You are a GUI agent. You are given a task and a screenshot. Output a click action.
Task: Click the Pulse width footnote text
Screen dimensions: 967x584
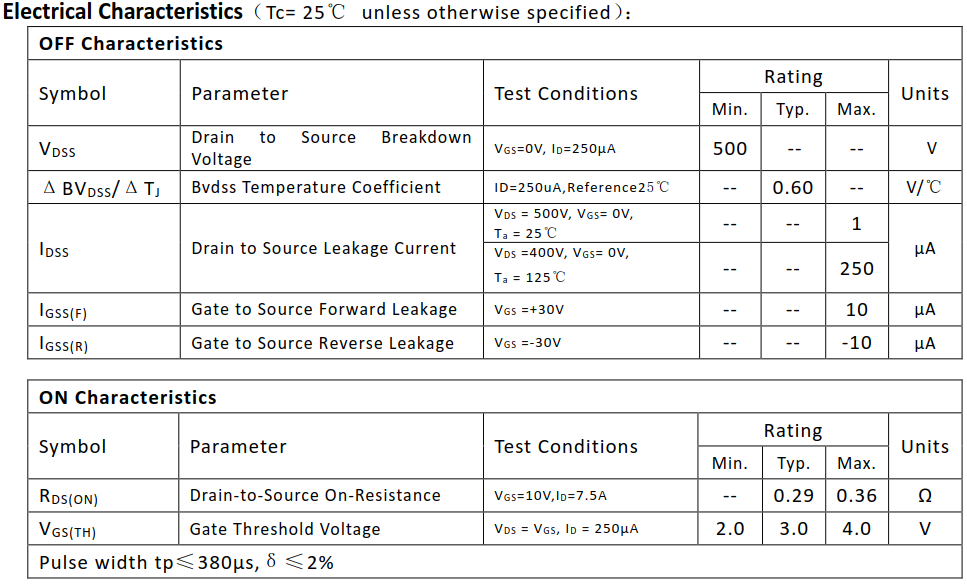point(186,562)
